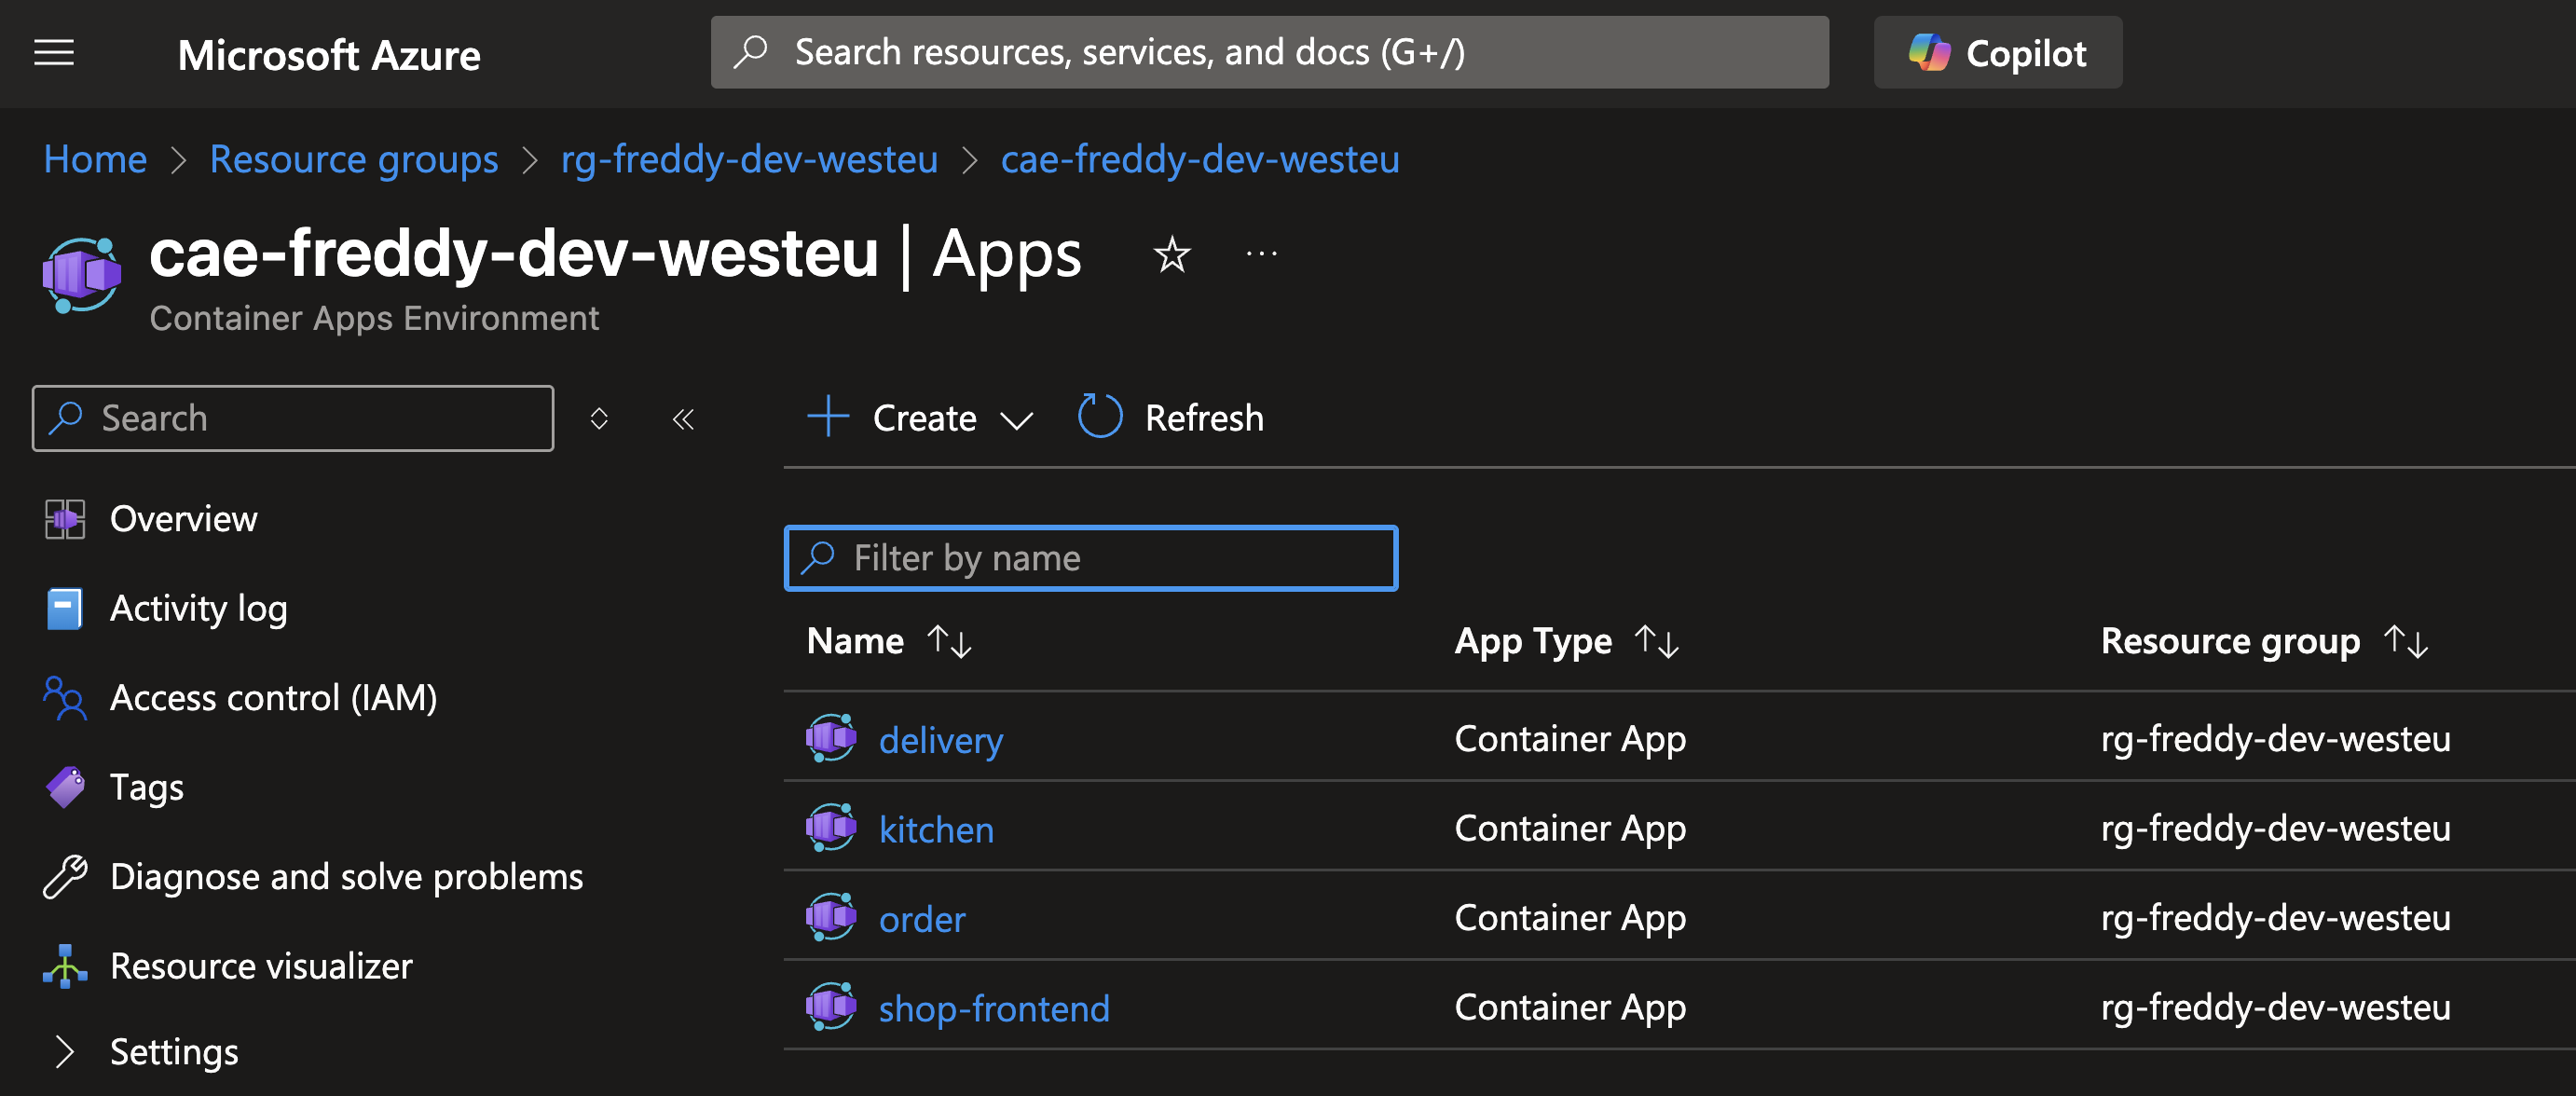
Task: Click the Overview icon
Action: 65,520
